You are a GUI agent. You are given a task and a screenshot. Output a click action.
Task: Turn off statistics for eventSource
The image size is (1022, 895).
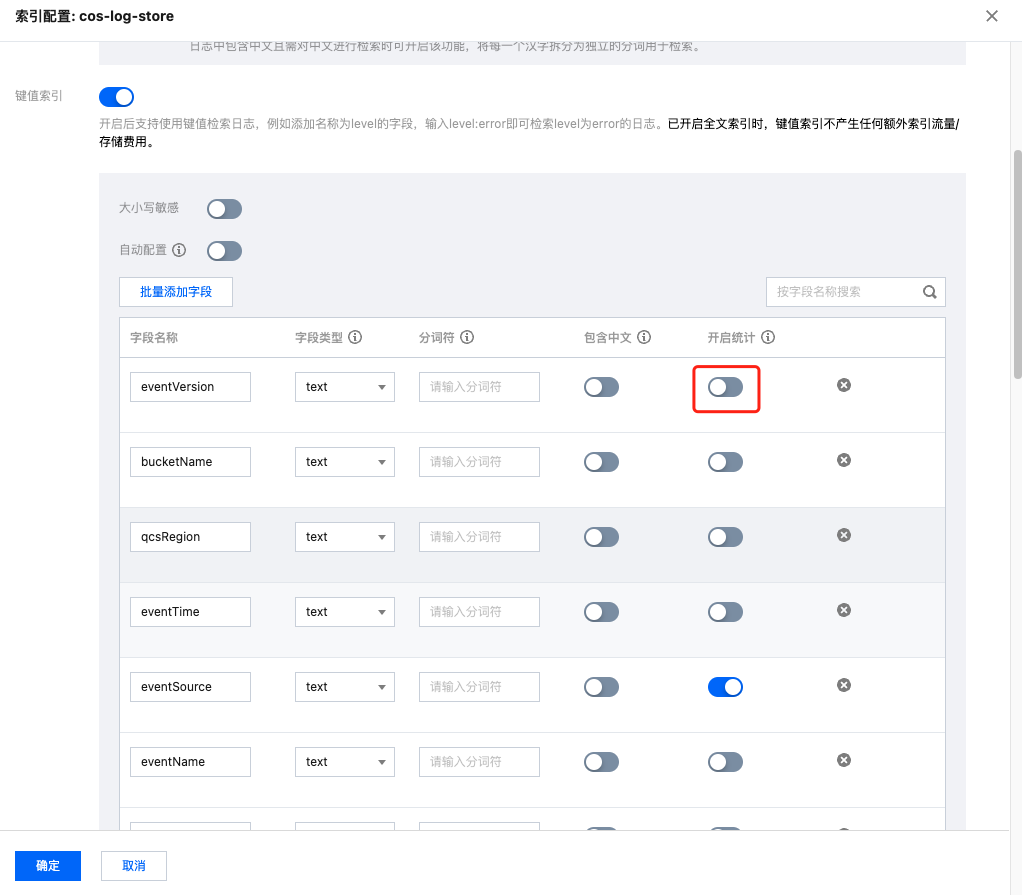coord(725,687)
